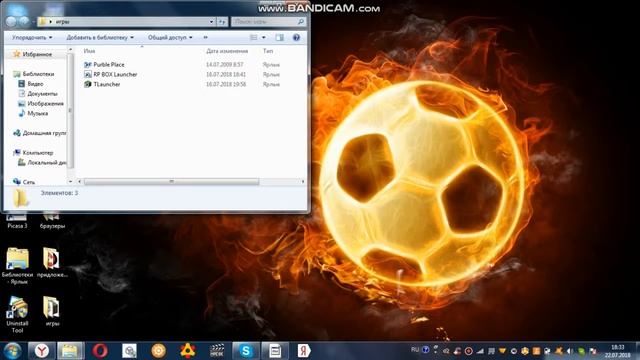Open Explorer help
The height and width of the screenshot is (360, 640).
coord(296,38)
